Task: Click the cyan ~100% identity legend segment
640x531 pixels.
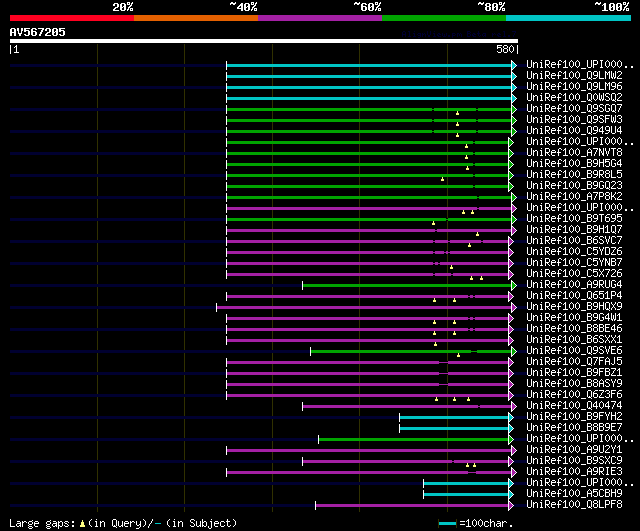Action: pos(569,18)
